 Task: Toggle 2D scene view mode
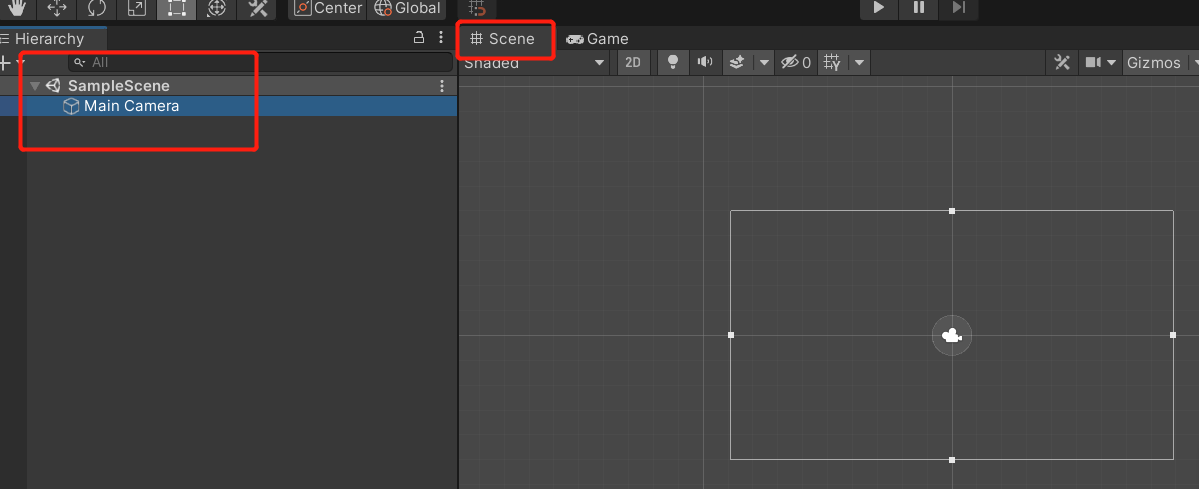[633, 63]
